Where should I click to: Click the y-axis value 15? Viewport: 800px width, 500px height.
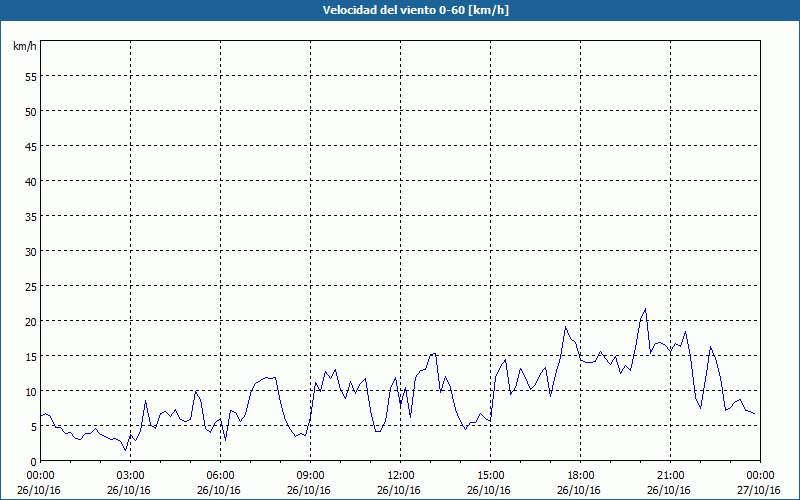(x=31, y=356)
